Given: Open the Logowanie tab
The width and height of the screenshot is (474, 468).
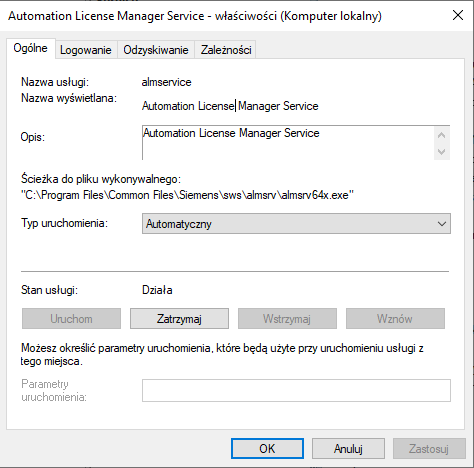Looking at the screenshot, I should click(86, 50).
